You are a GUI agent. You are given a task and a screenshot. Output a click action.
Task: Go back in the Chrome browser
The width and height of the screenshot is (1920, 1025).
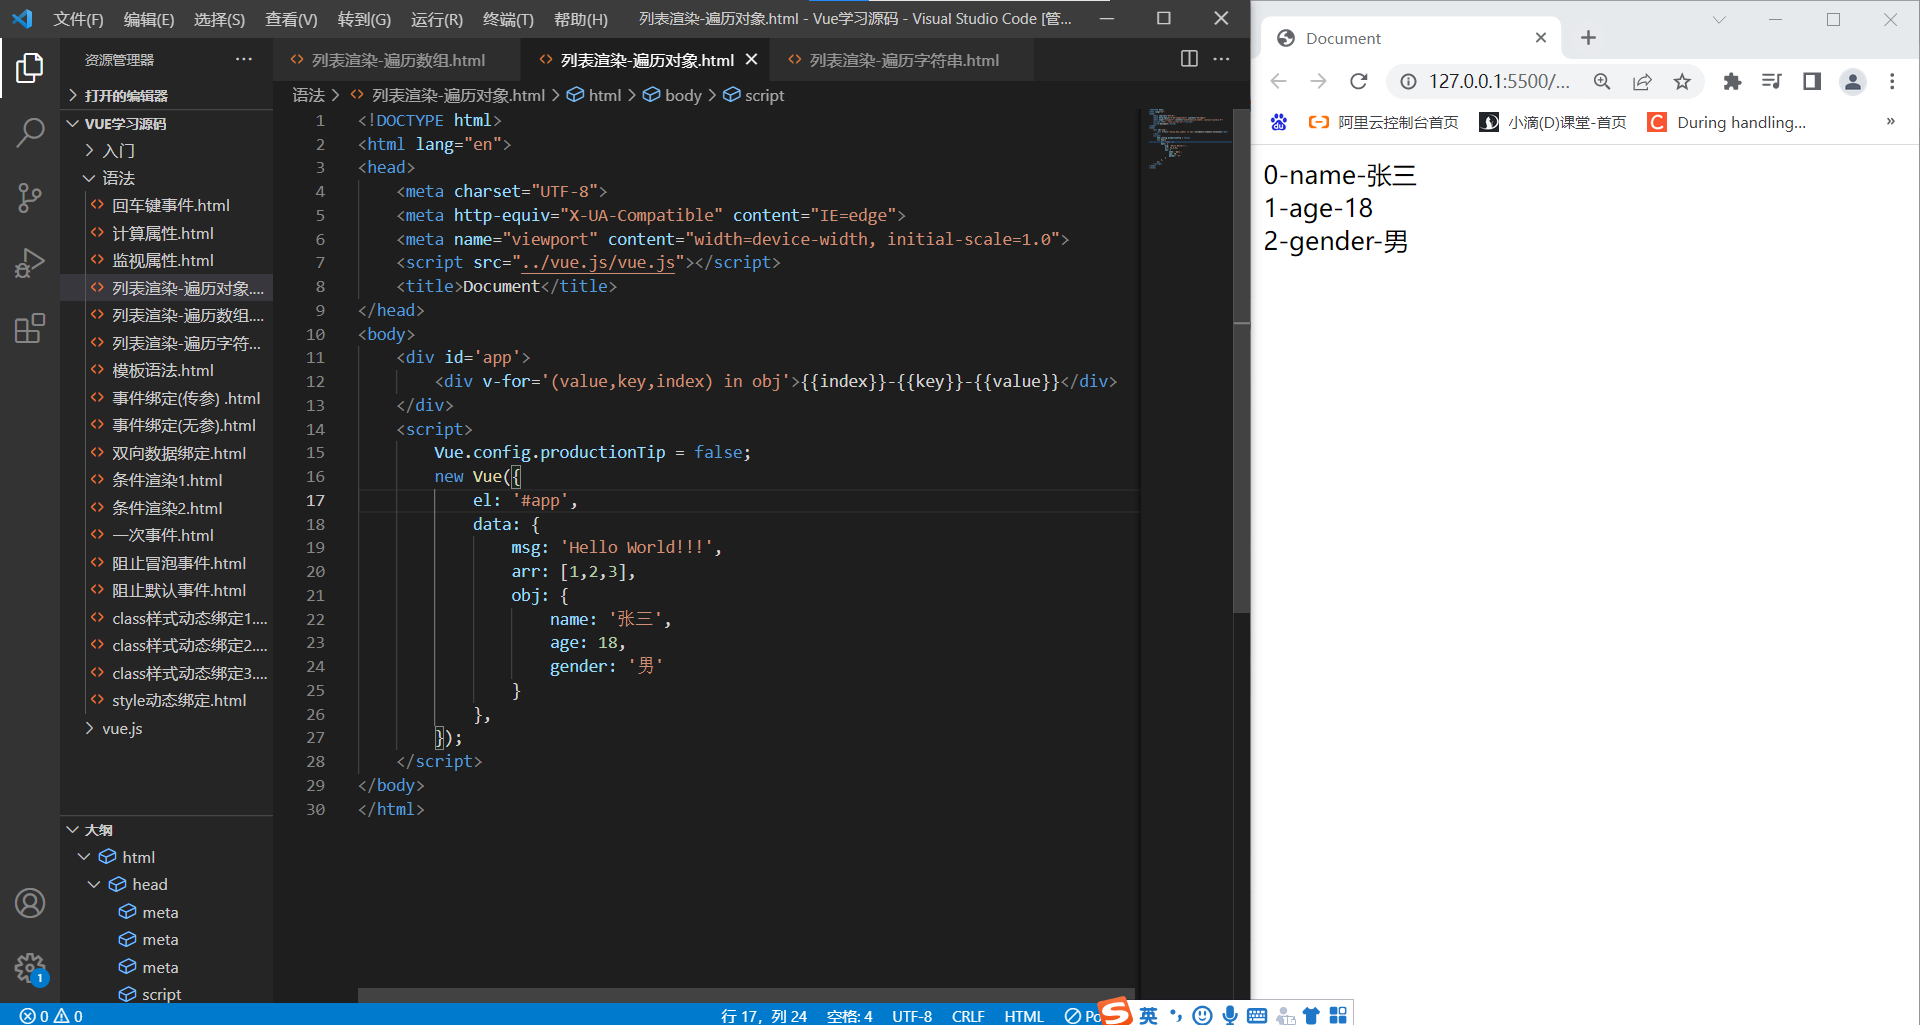coord(1279,82)
